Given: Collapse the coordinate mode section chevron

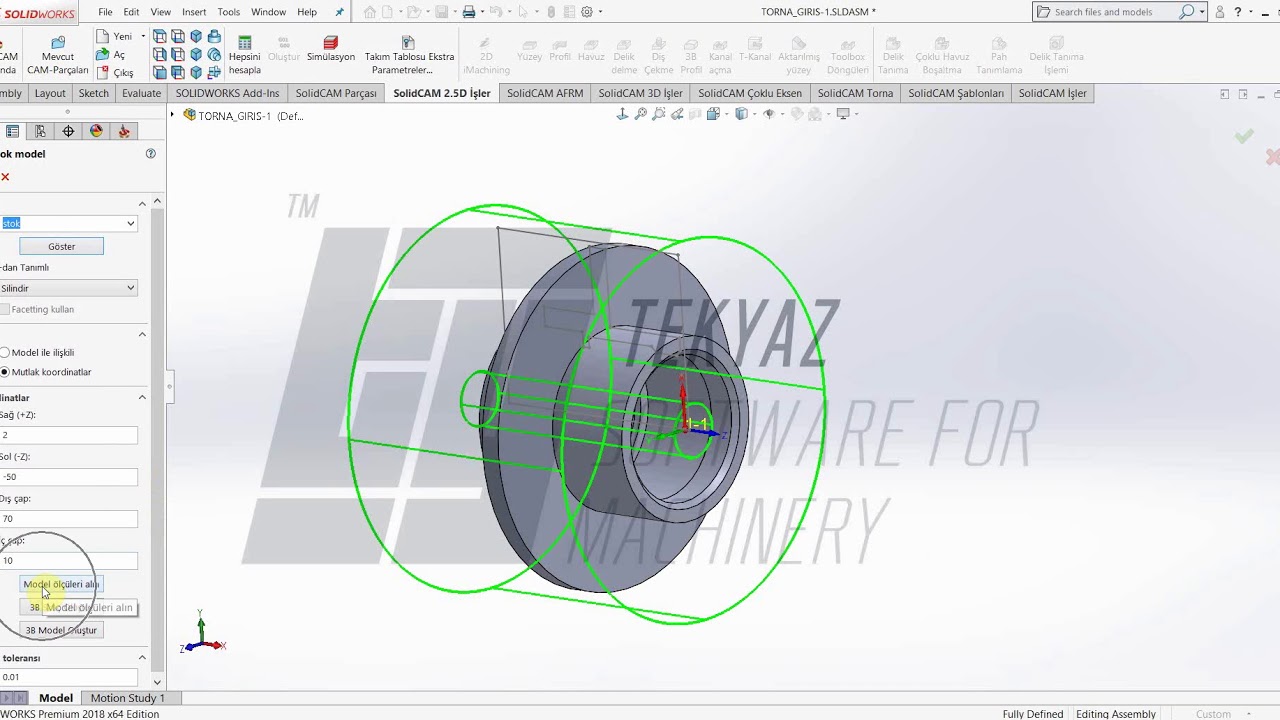Looking at the screenshot, I should tap(142, 334).
